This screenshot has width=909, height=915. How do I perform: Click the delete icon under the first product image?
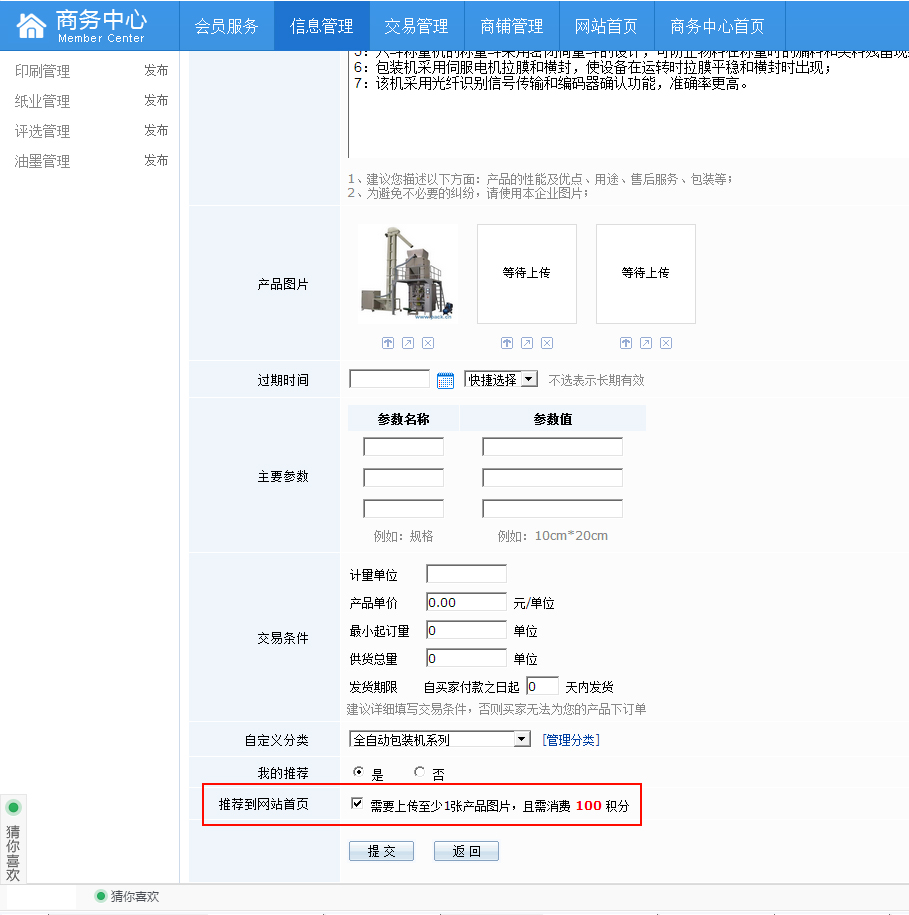click(x=428, y=343)
